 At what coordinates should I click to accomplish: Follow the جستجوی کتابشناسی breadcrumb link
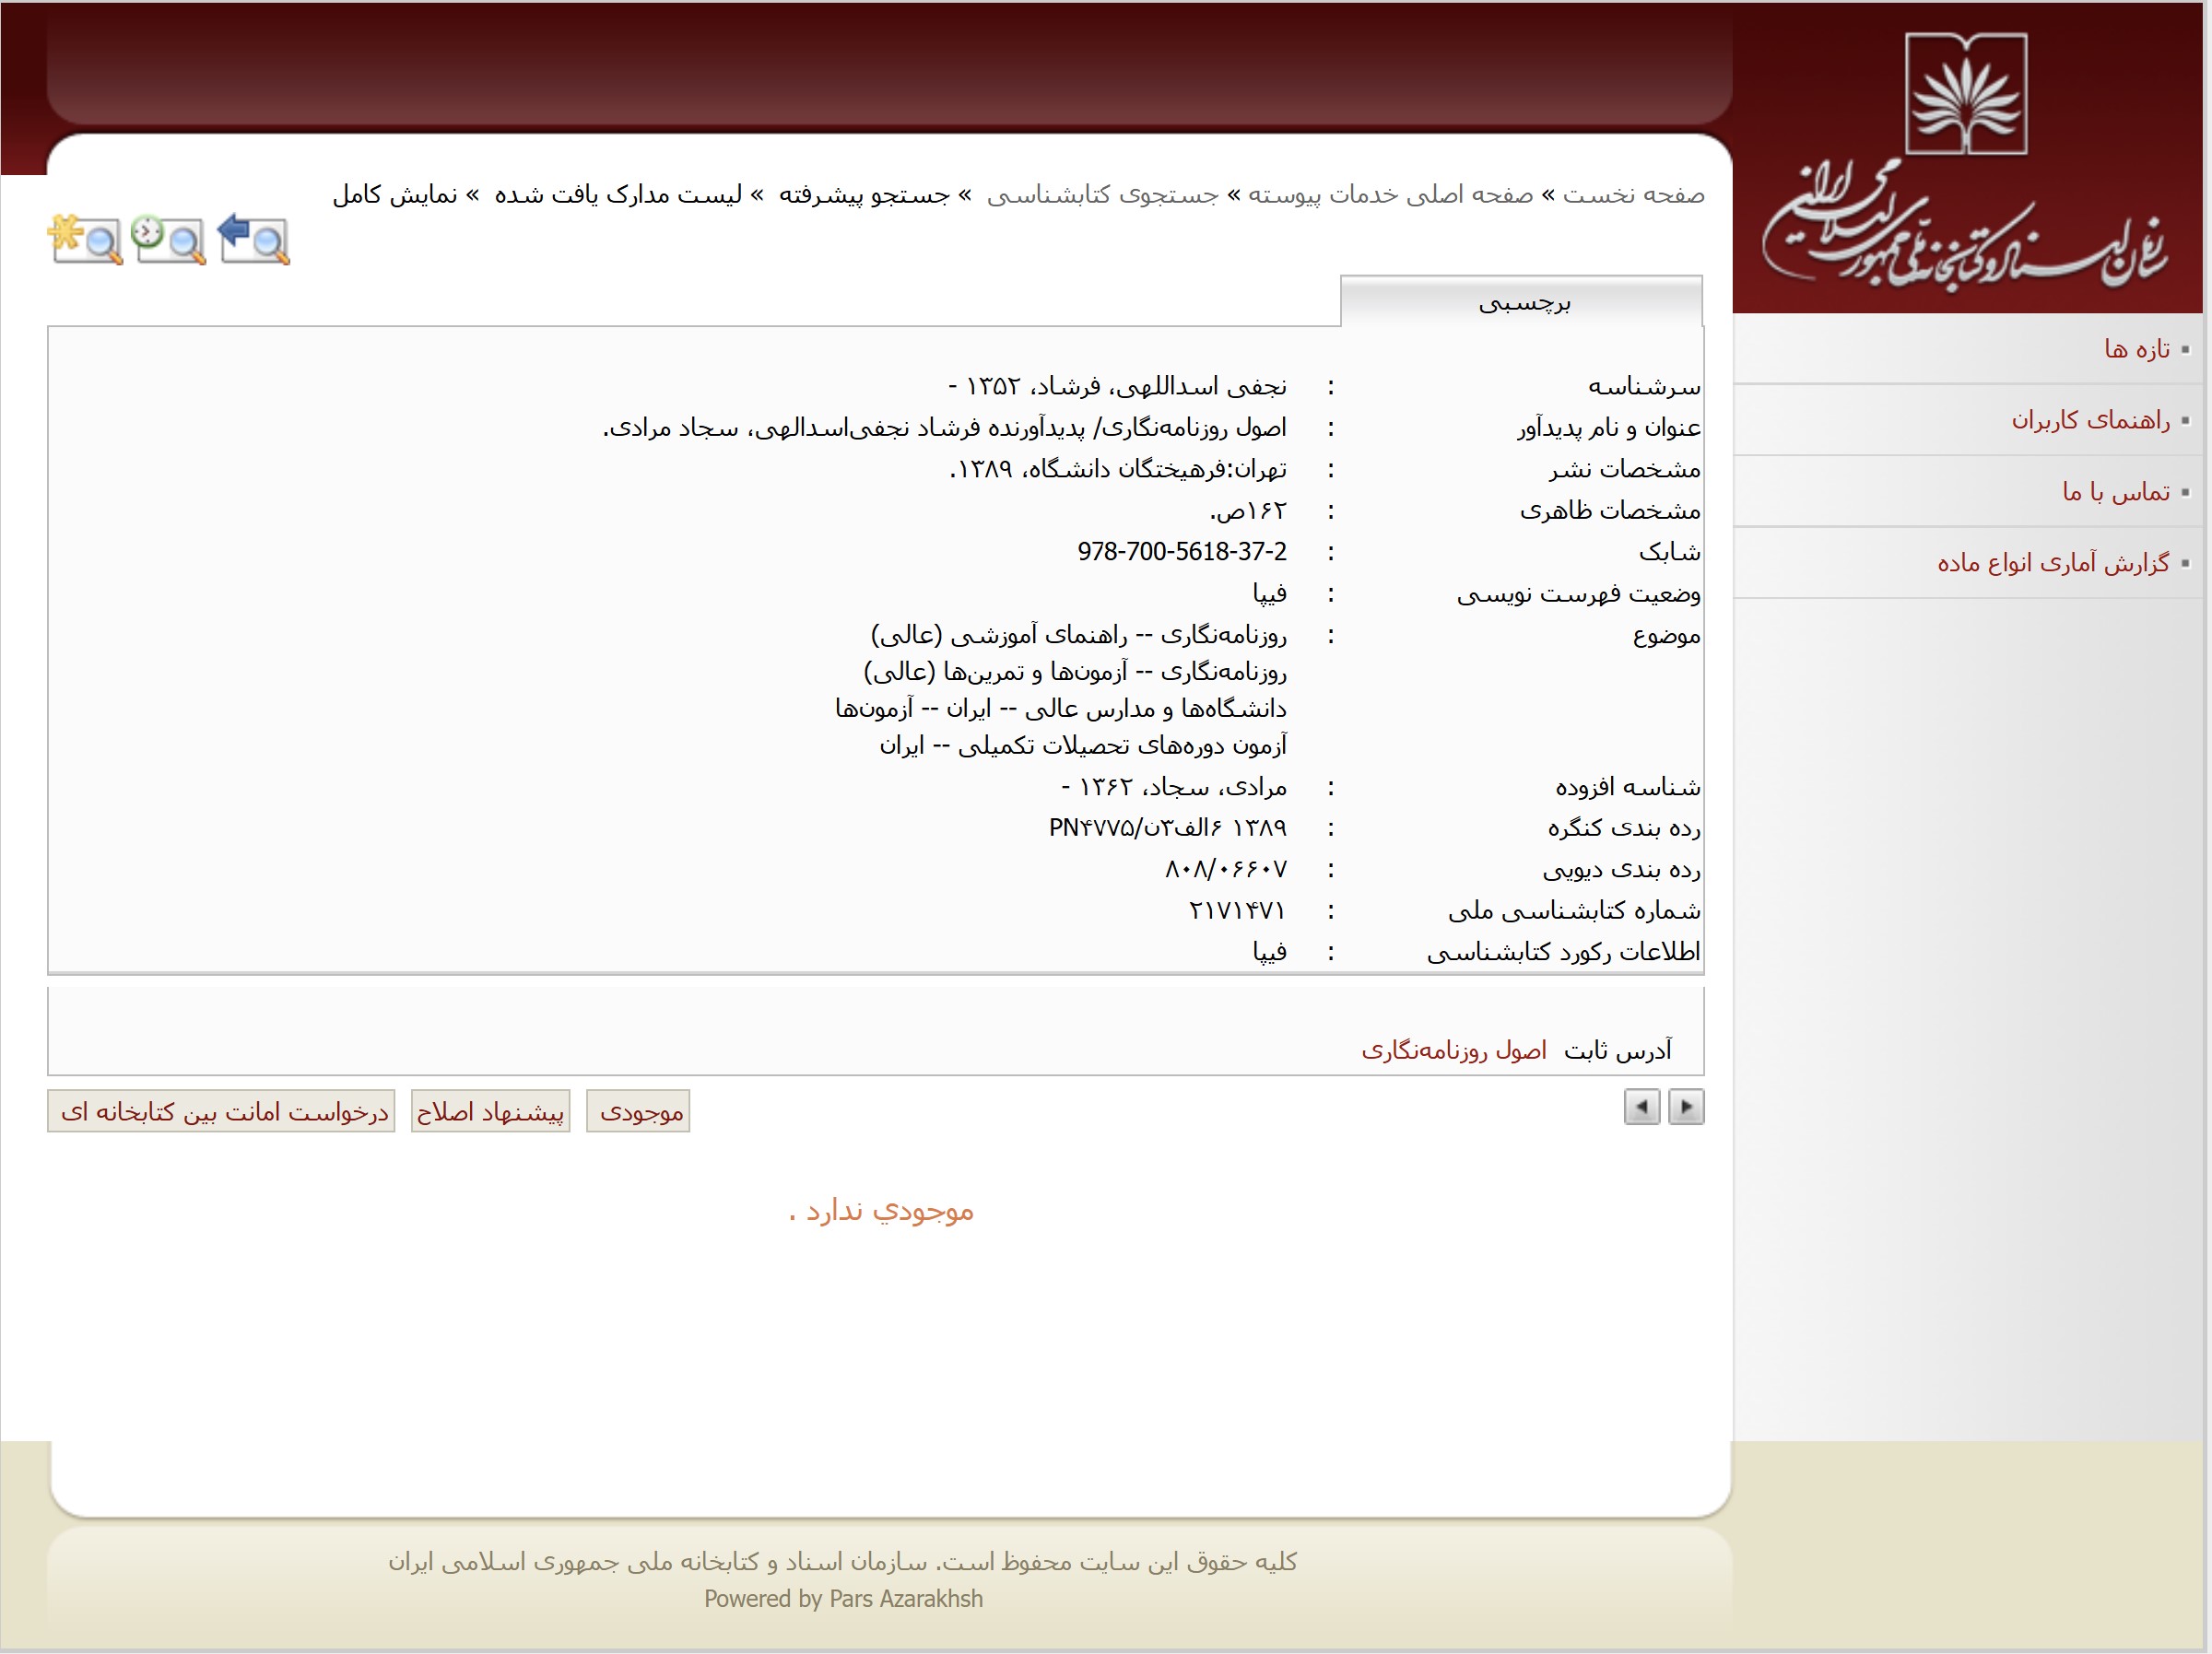[1103, 194]
